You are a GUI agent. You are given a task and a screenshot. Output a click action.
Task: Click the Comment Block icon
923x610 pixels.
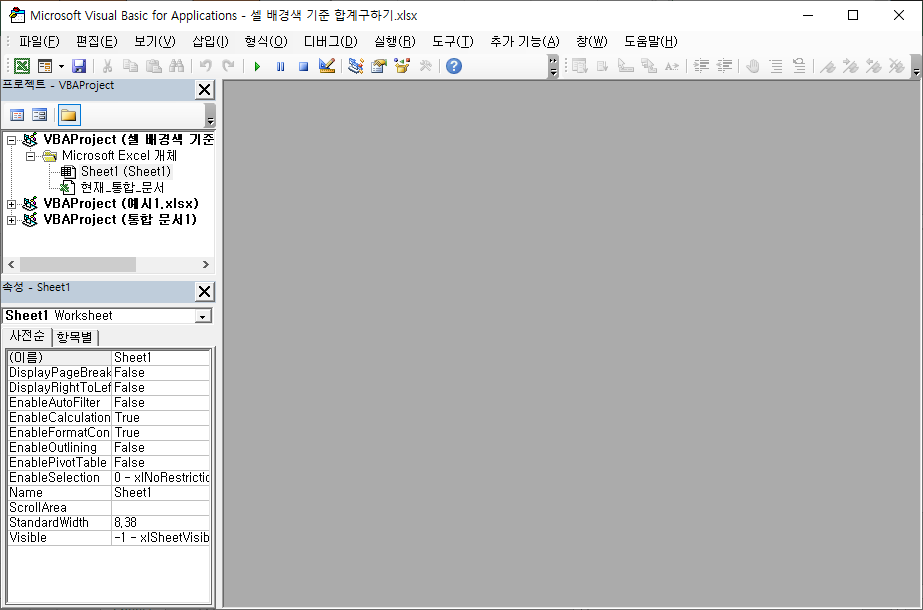[776, 66]
